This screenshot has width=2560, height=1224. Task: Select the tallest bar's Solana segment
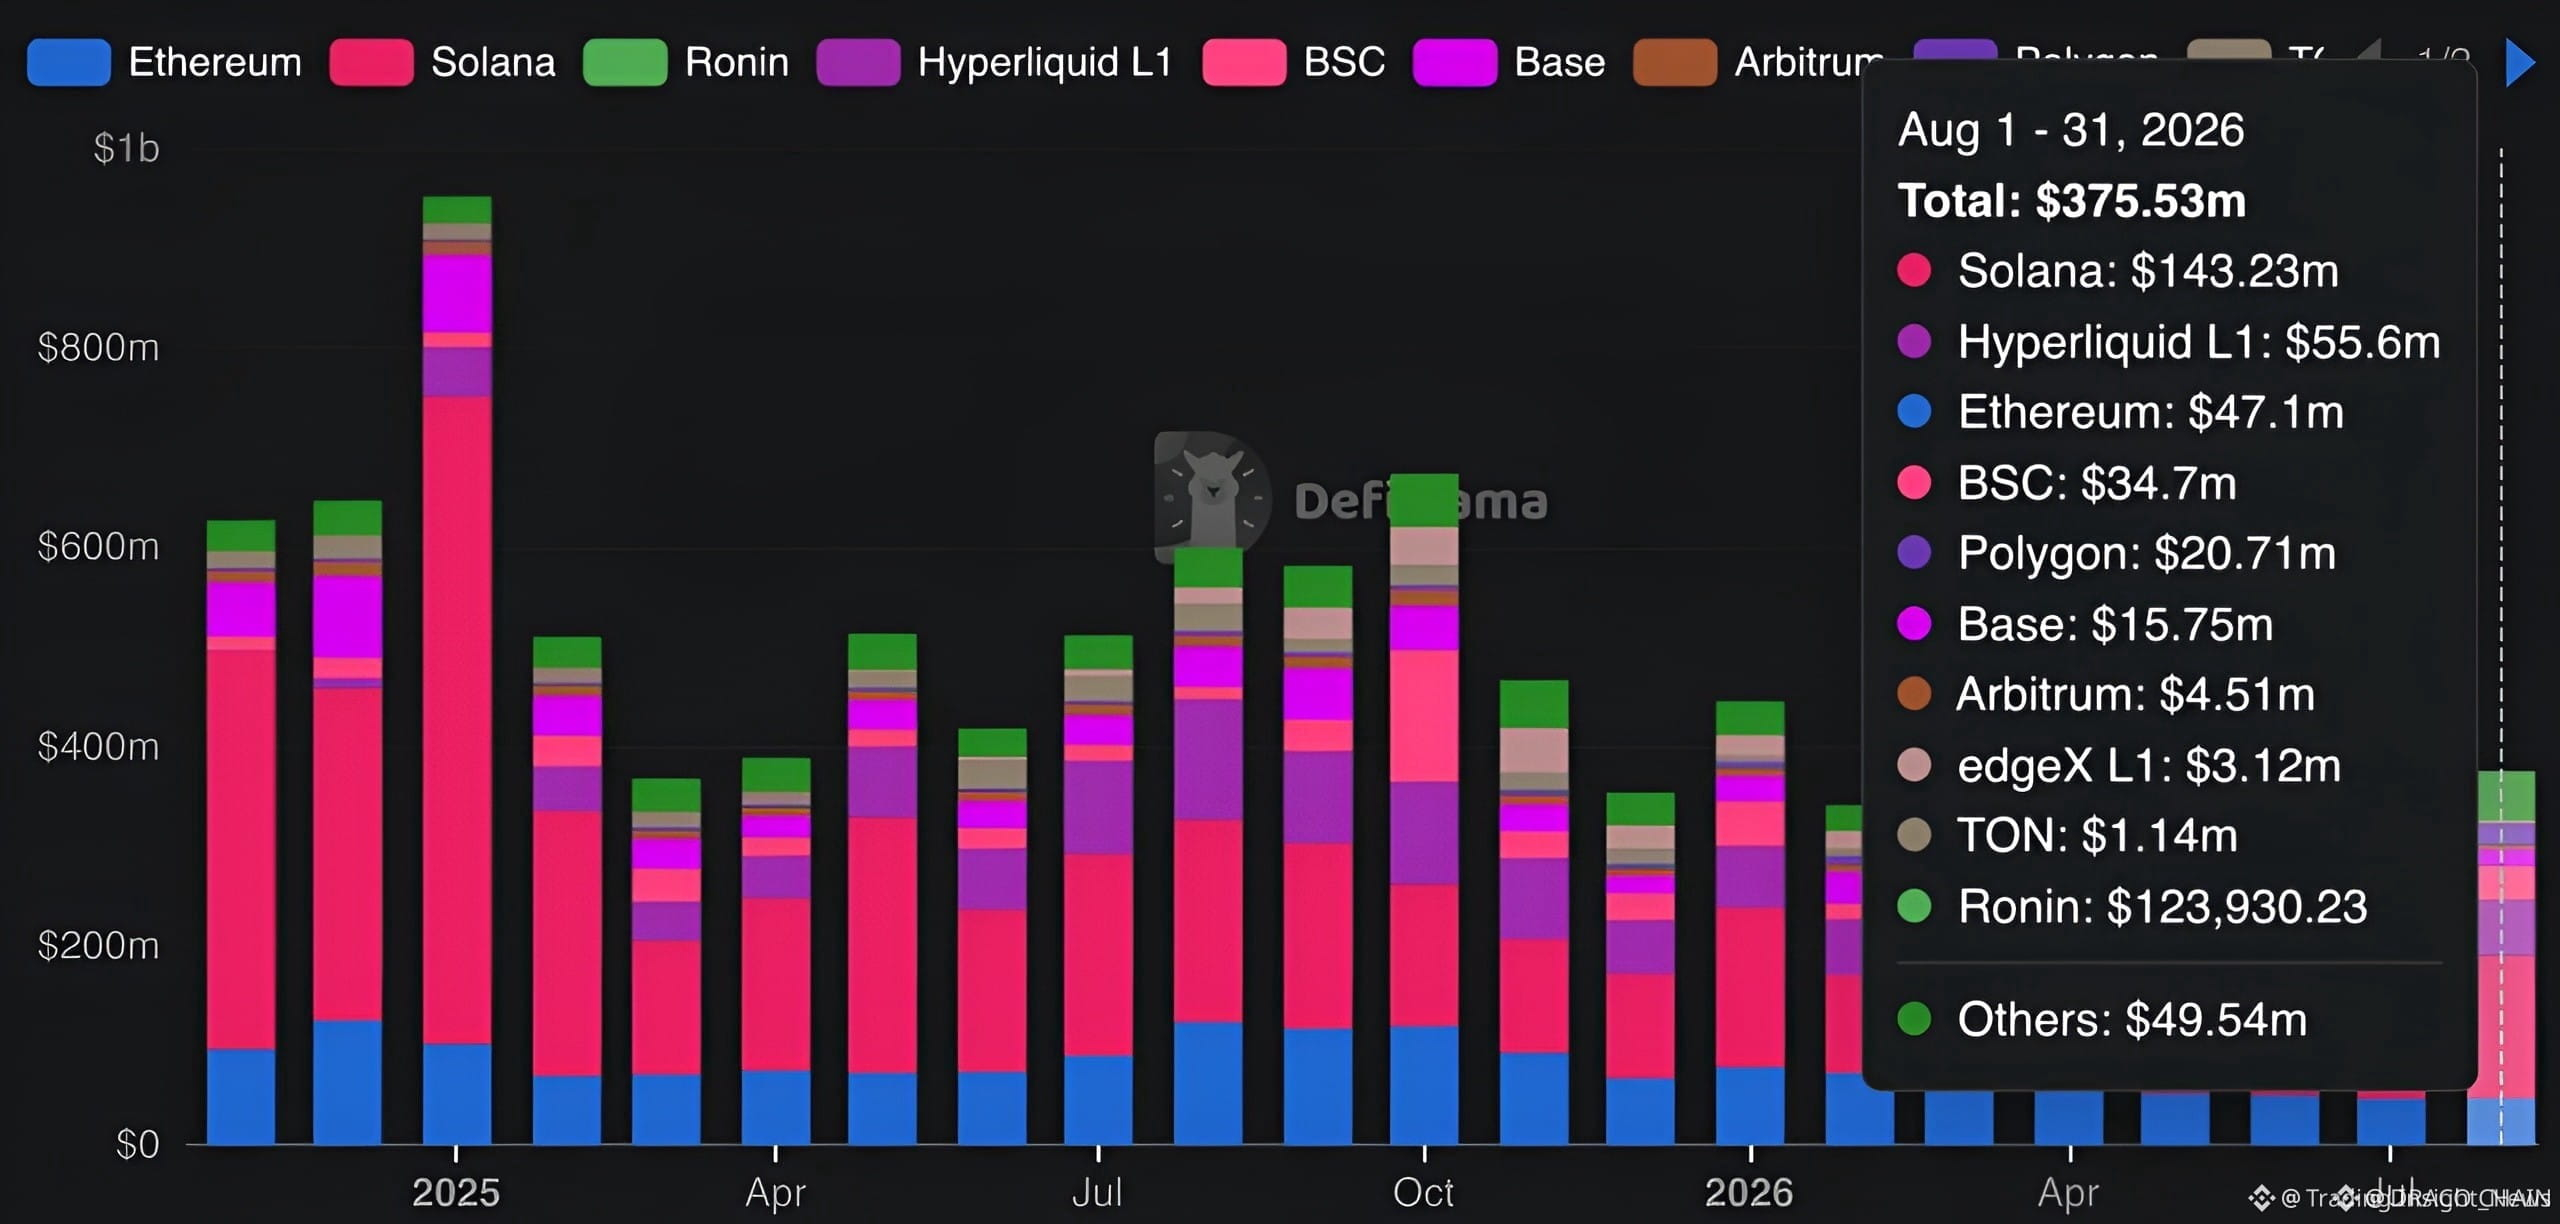tap(457, 720)
